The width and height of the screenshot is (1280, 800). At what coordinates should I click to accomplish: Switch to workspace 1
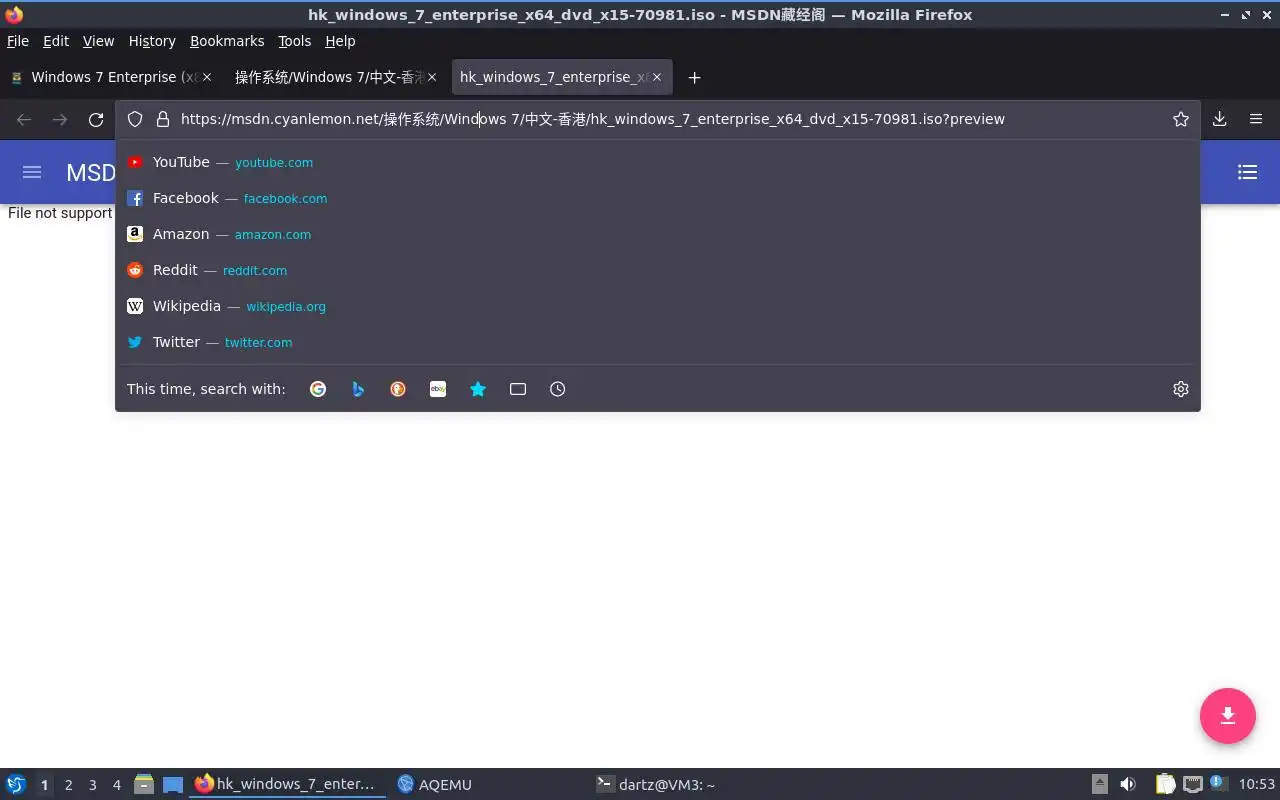pyautogui.click(x=44, y=785)
